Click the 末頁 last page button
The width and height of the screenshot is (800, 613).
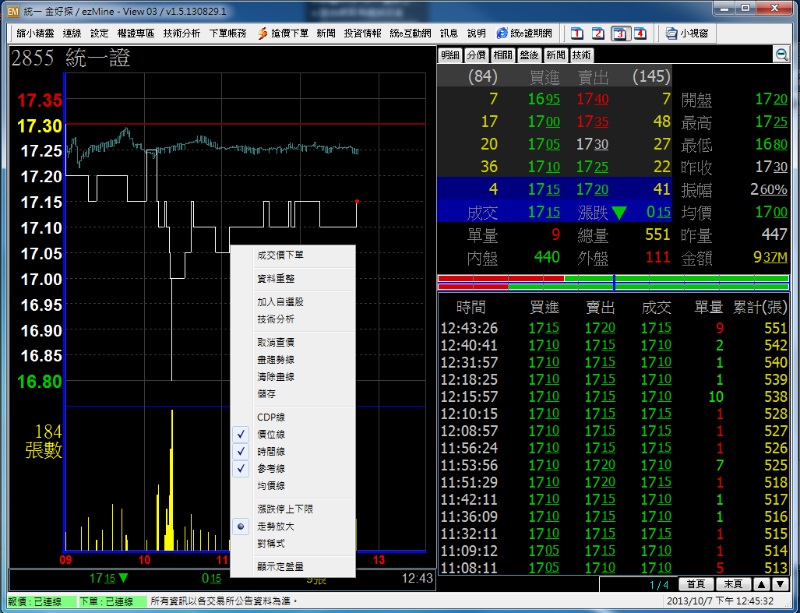(x=731, y=583)
